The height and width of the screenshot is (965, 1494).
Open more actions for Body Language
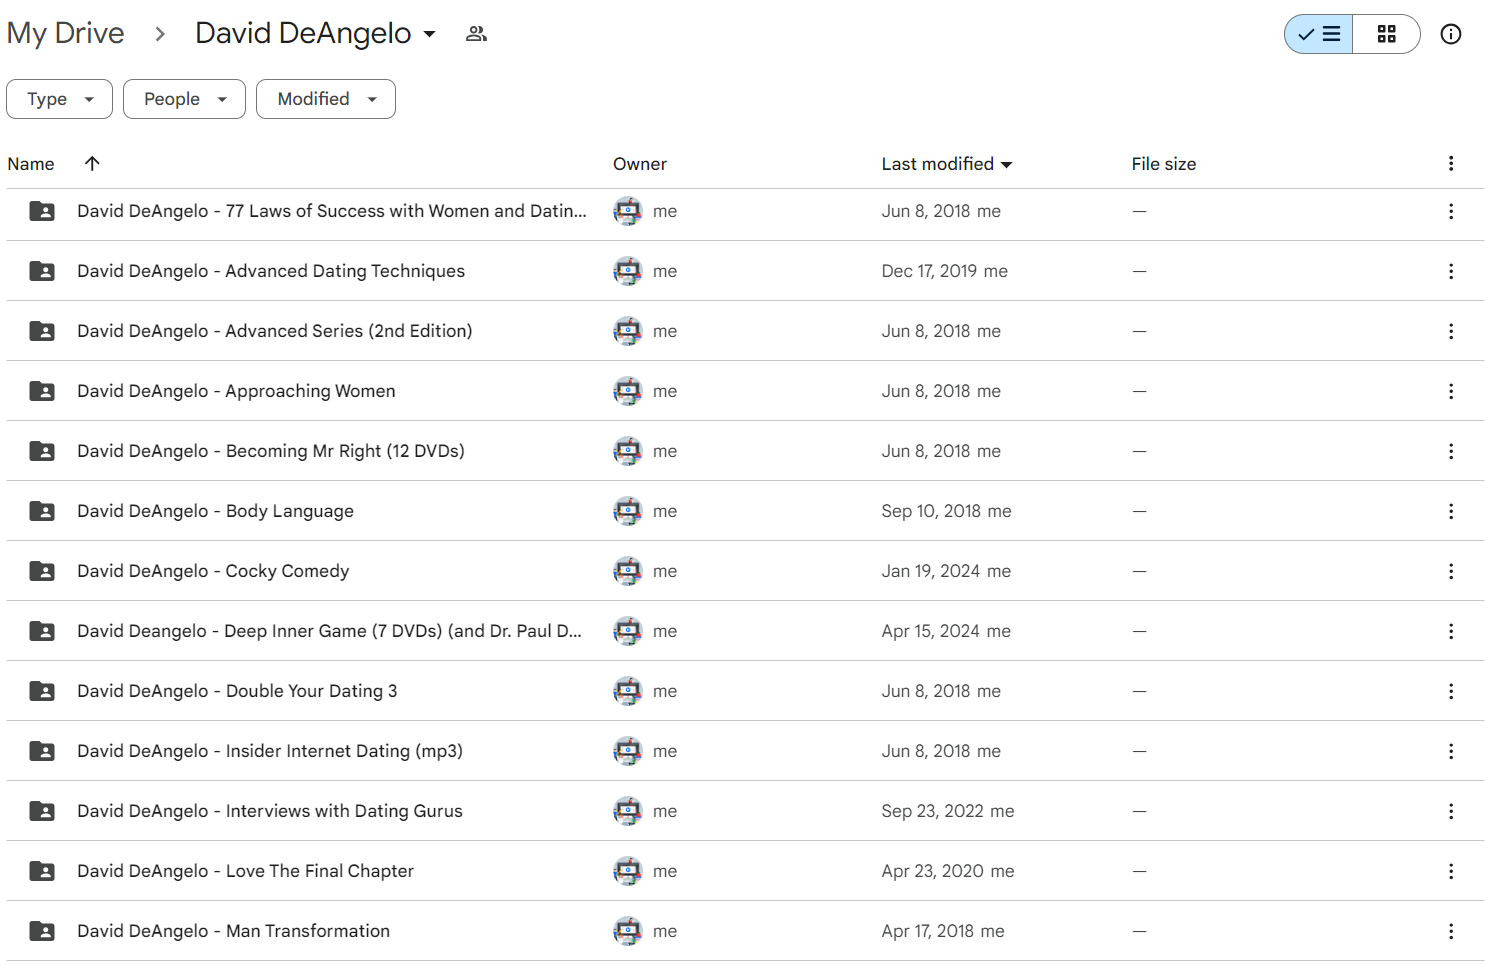pyautogui.click(x=1450, y=511)
